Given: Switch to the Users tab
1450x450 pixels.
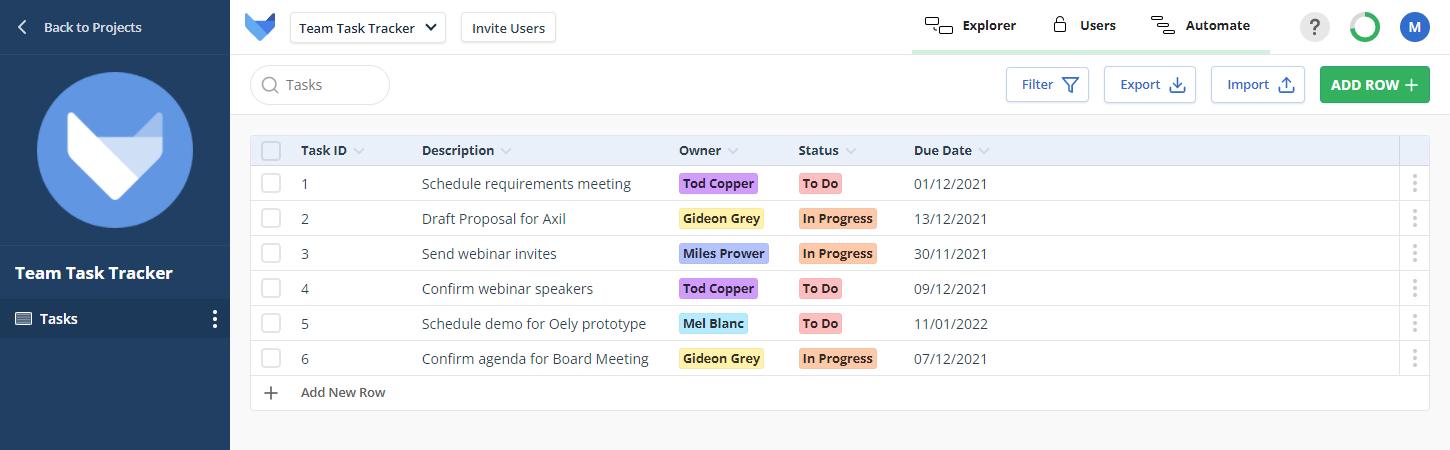Looking at the screenshot, I should pyautogui.click(x=1084, y=26).
